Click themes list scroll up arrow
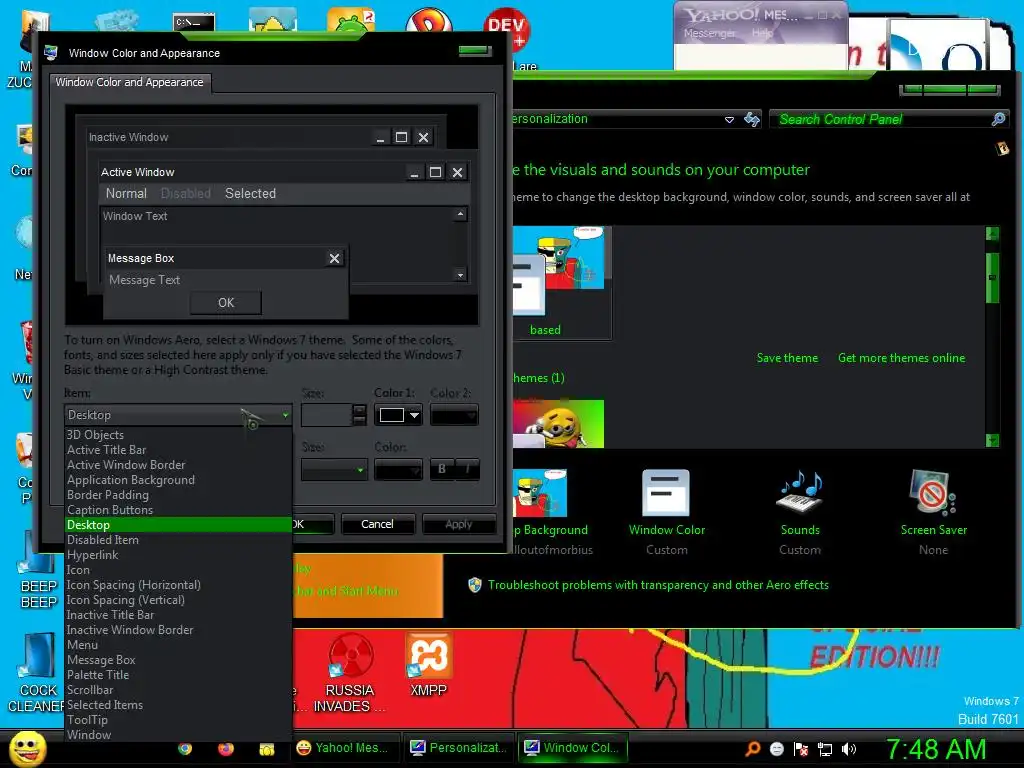The height and width of the screenshot is (768, 1024). click(992, 233)
